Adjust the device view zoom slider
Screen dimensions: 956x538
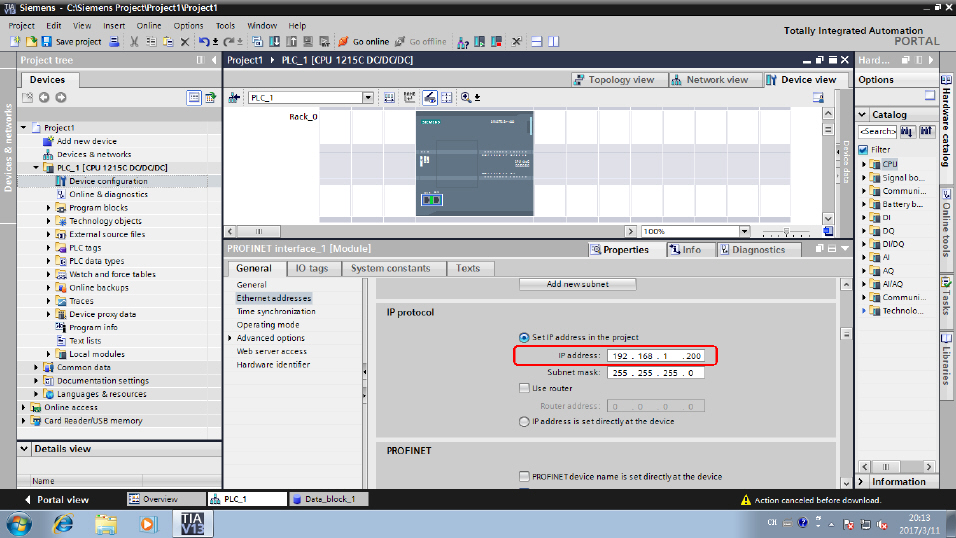786,232
